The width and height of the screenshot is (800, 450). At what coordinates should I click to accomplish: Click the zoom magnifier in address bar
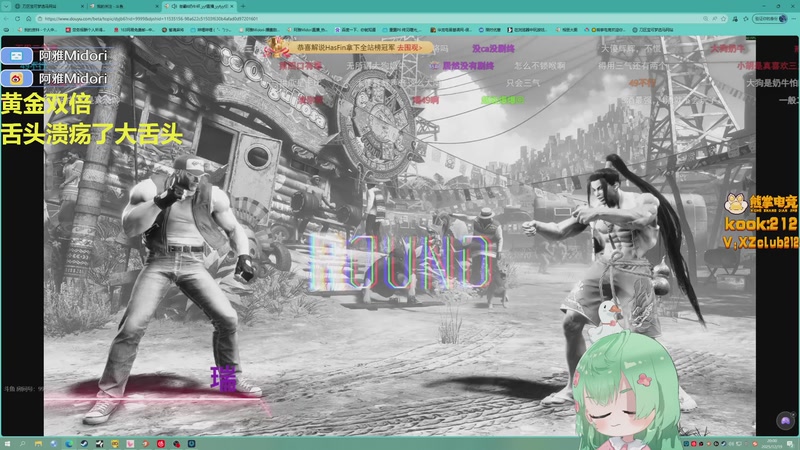click(705, 19)
